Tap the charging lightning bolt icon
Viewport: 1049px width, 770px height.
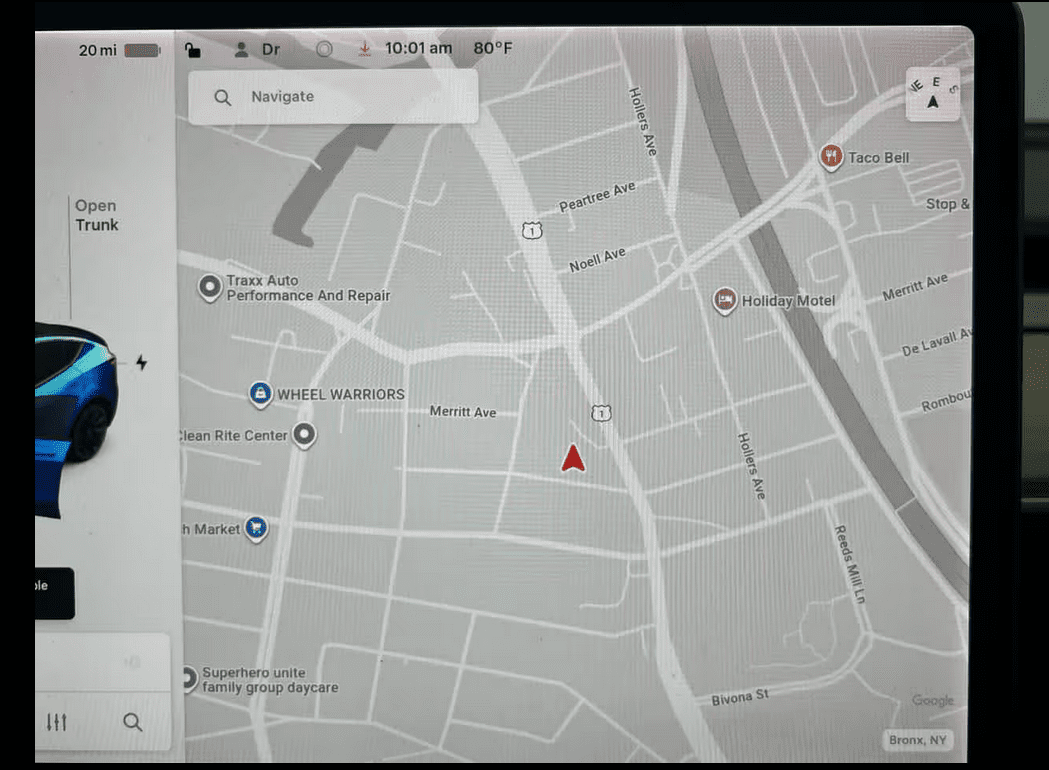coord(141,362)
